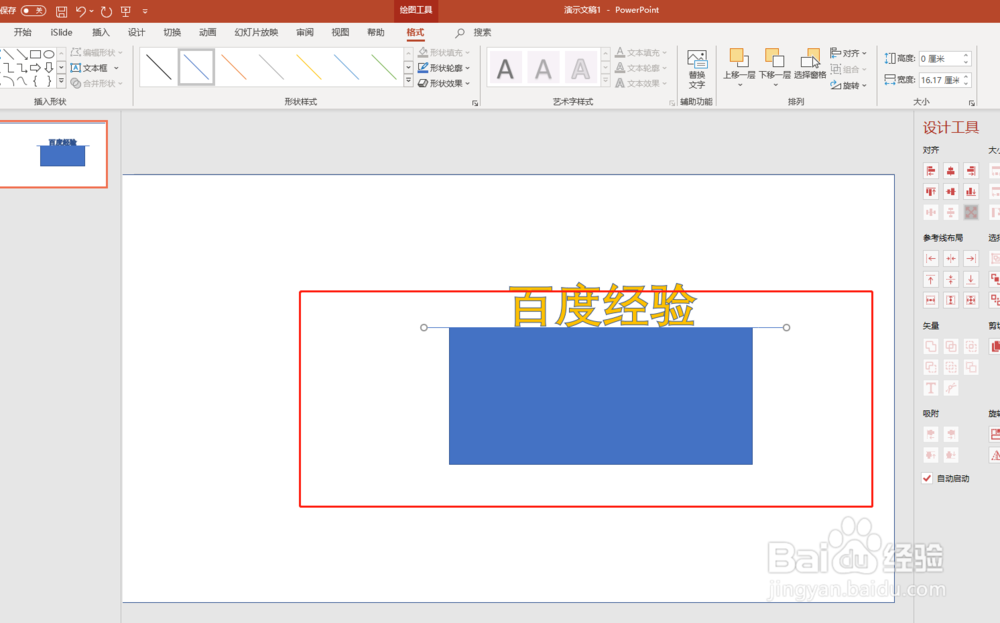Choose the black line shape style
The image size is (1000, 623).
point(158,68)
